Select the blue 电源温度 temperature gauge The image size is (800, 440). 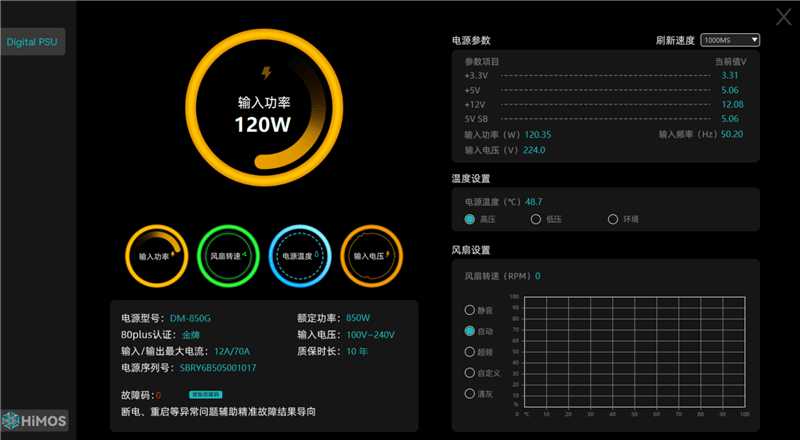[300, 256]
